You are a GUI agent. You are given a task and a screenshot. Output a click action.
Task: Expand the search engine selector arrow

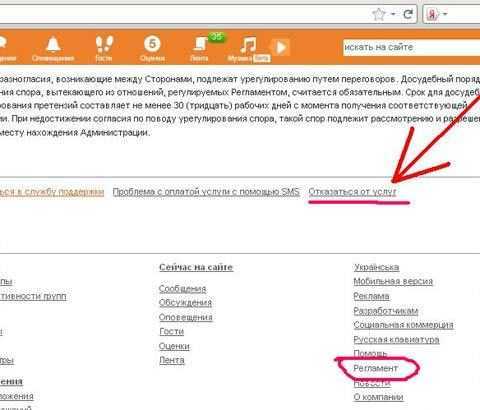tap(445, 14)
